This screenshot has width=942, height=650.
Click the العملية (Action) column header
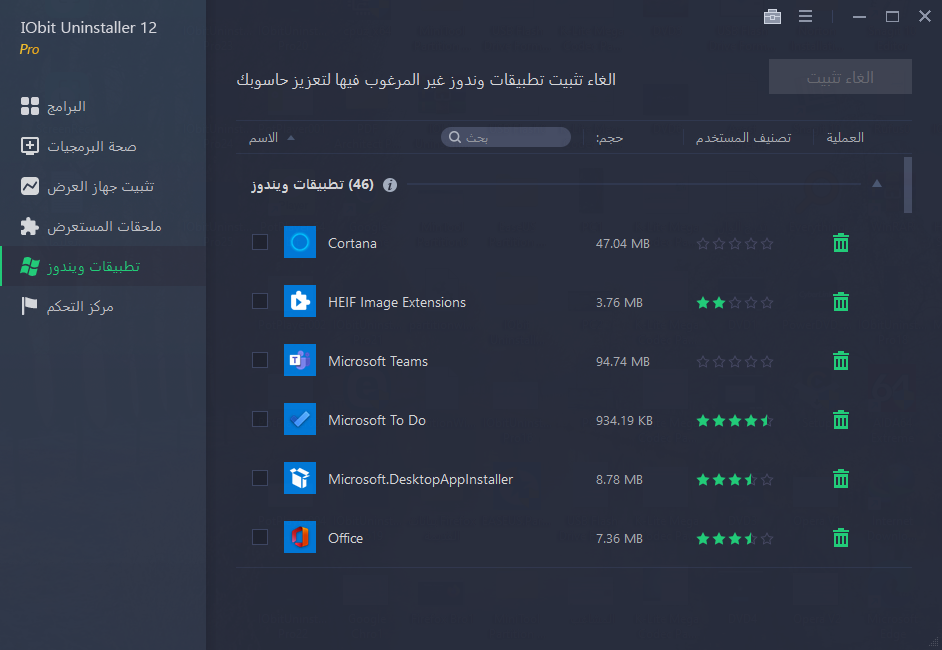click(x=845, y=138)
